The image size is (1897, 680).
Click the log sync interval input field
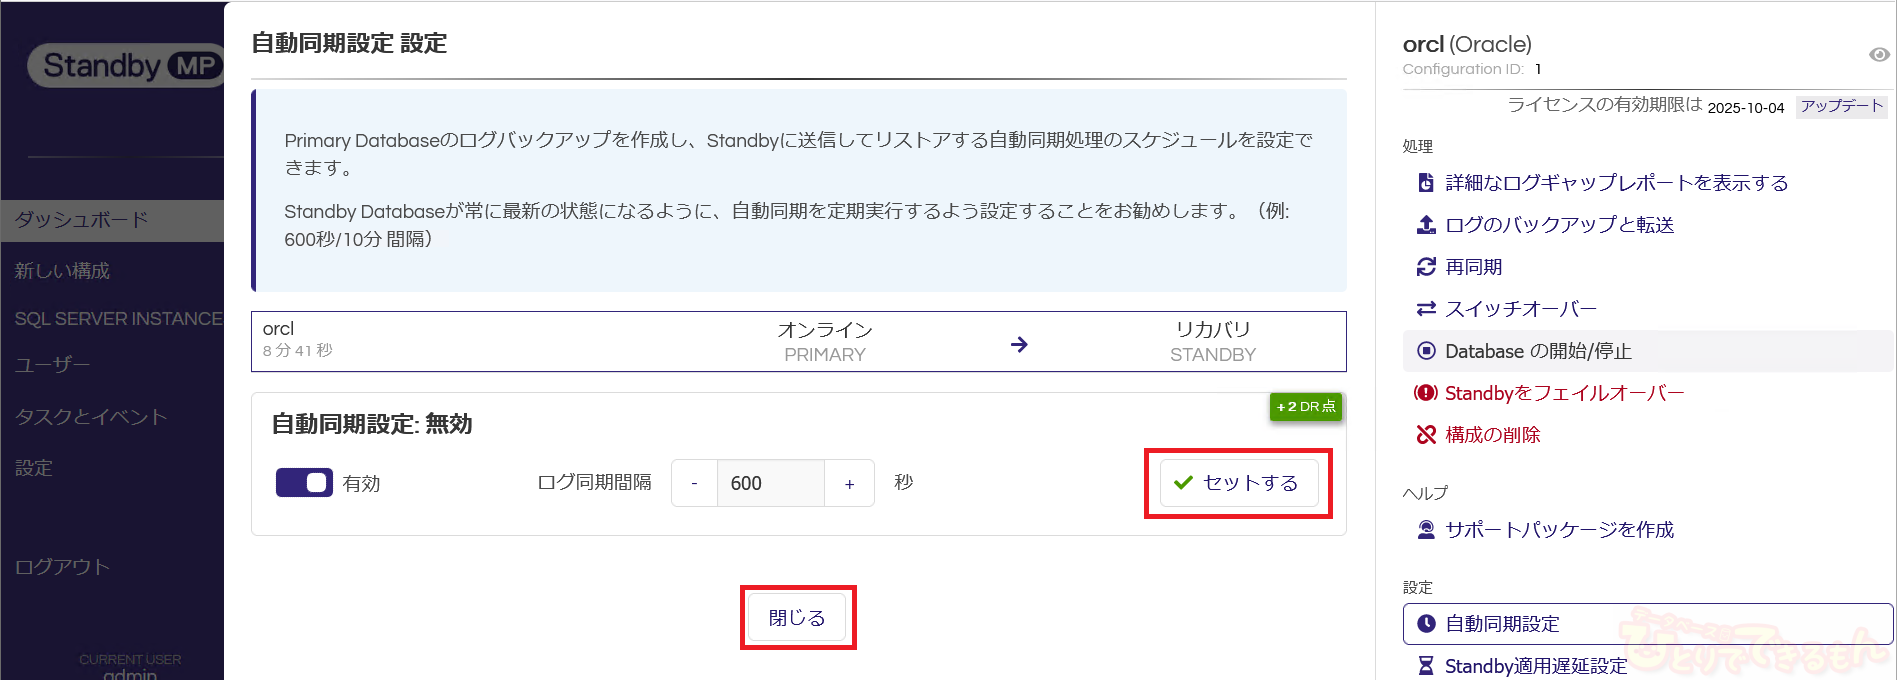(770, 484)
